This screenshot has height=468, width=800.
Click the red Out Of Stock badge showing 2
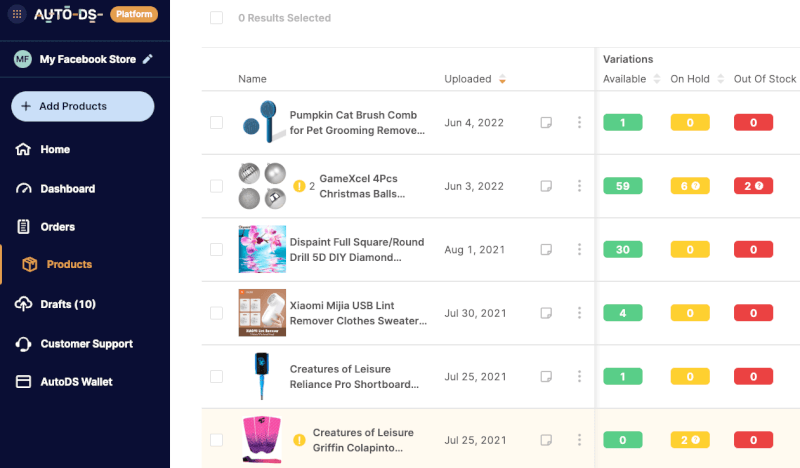tap(753, 186)
